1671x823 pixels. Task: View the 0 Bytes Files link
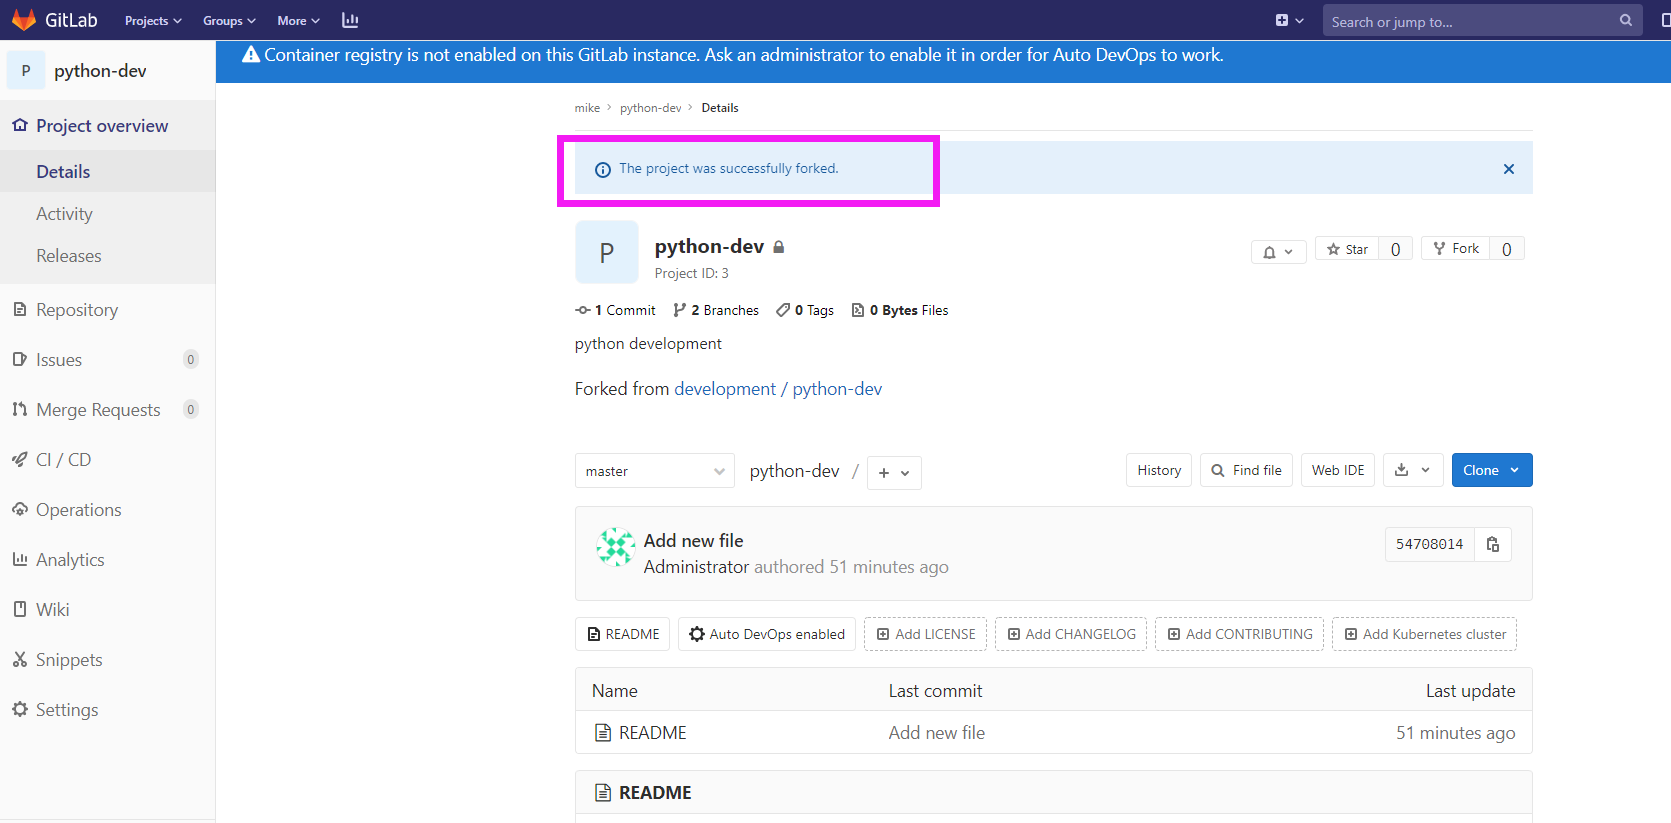(900, 310)
